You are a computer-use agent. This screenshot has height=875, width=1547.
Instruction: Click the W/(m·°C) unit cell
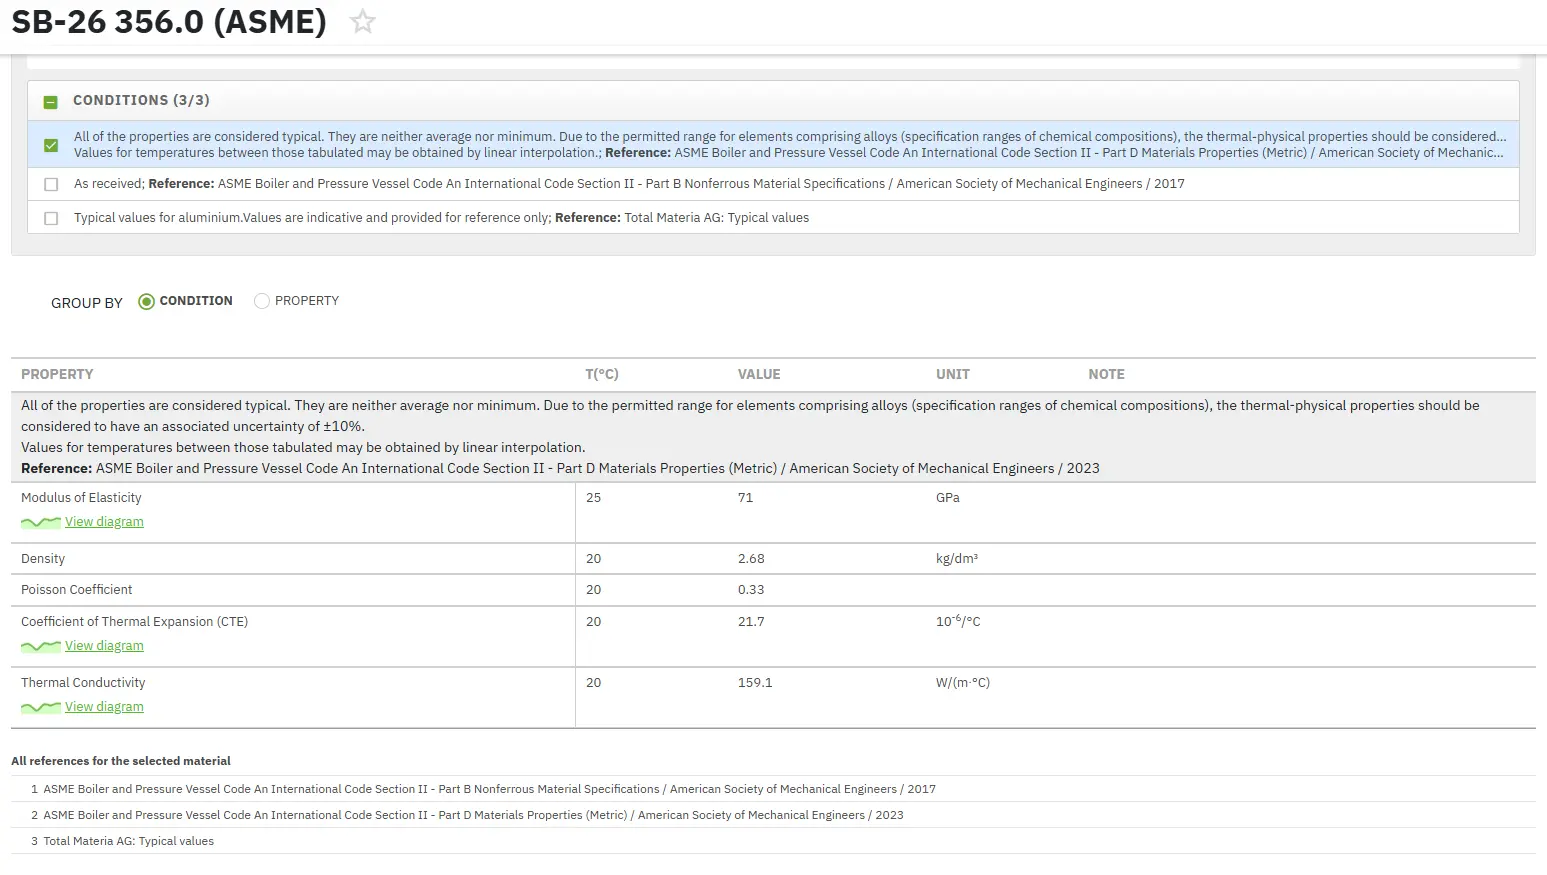coord(963,683)
